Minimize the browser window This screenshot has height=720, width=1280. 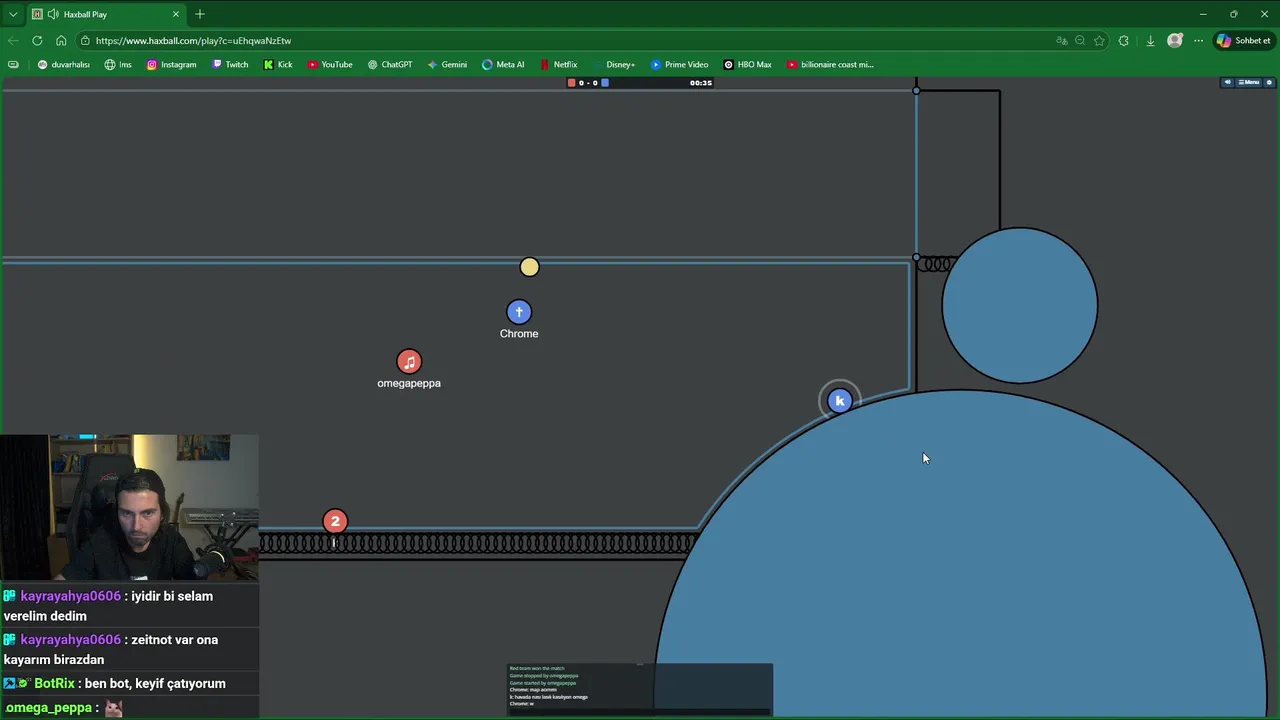pos(1203,14)
